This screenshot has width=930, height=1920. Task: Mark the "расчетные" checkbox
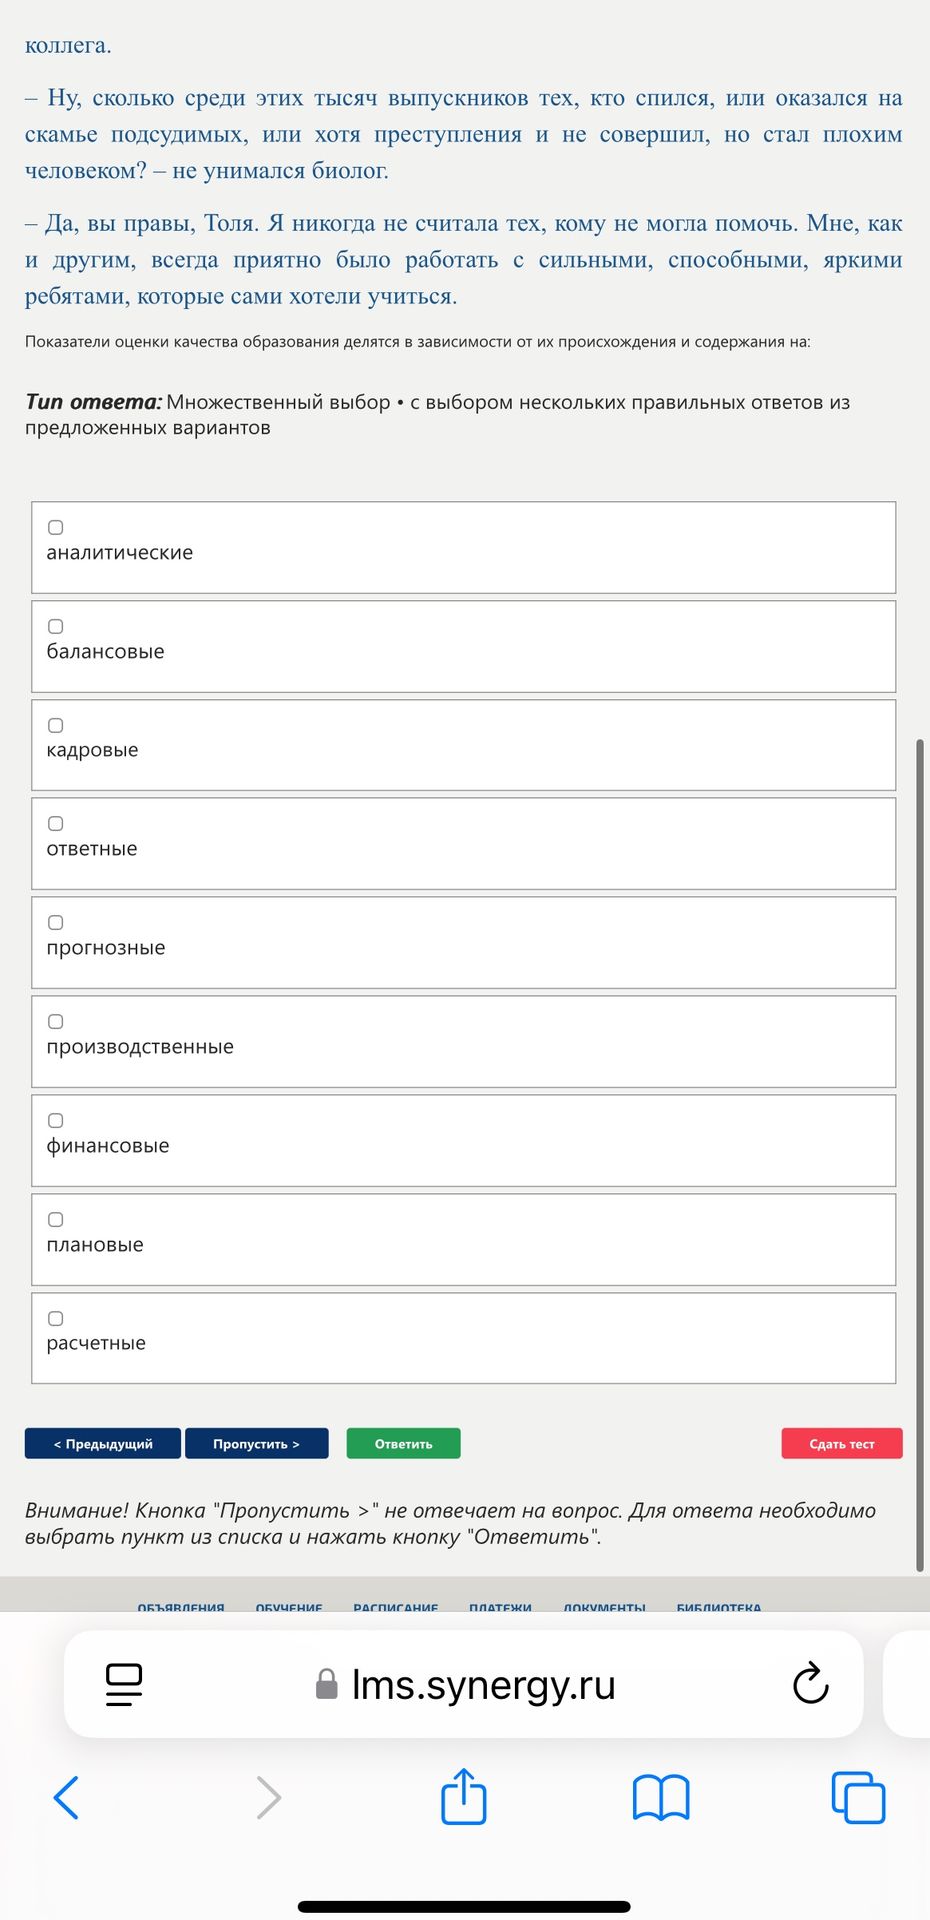56,1318
